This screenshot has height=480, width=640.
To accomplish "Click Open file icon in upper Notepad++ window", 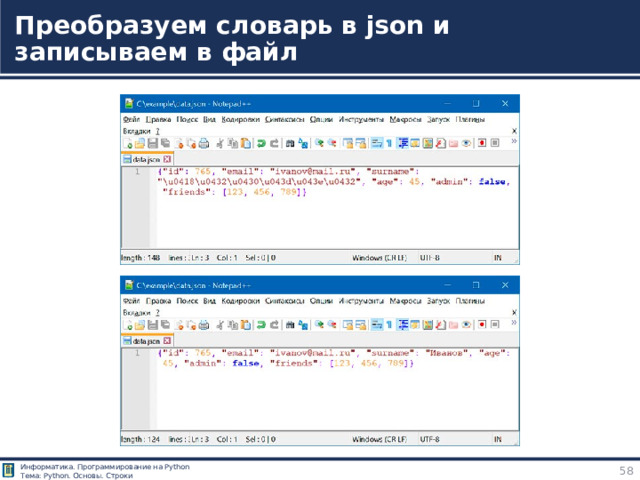I will [140, 143].
